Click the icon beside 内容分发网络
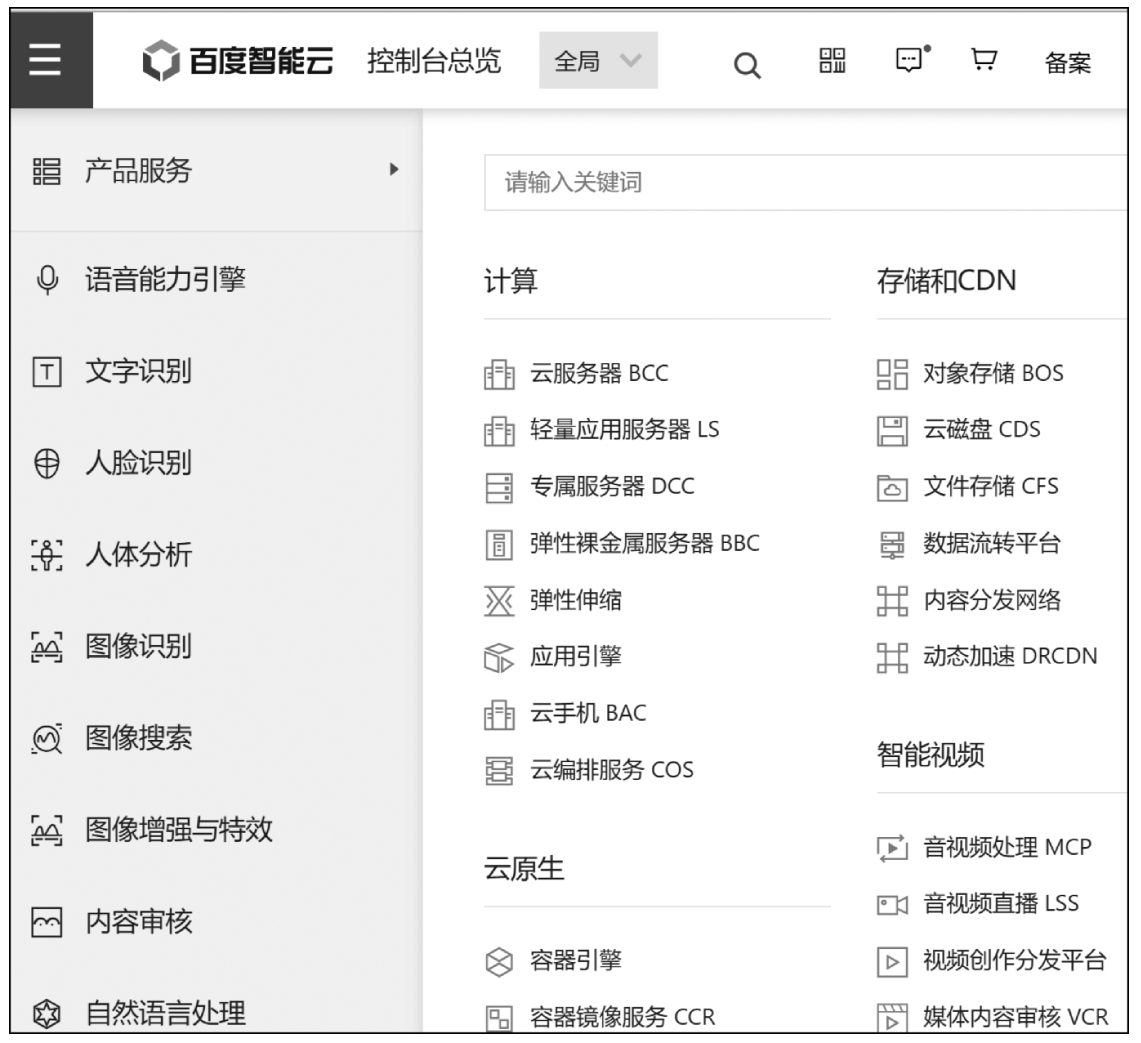Screen dimensions: 1141x1043 click(x=892, y=601)
